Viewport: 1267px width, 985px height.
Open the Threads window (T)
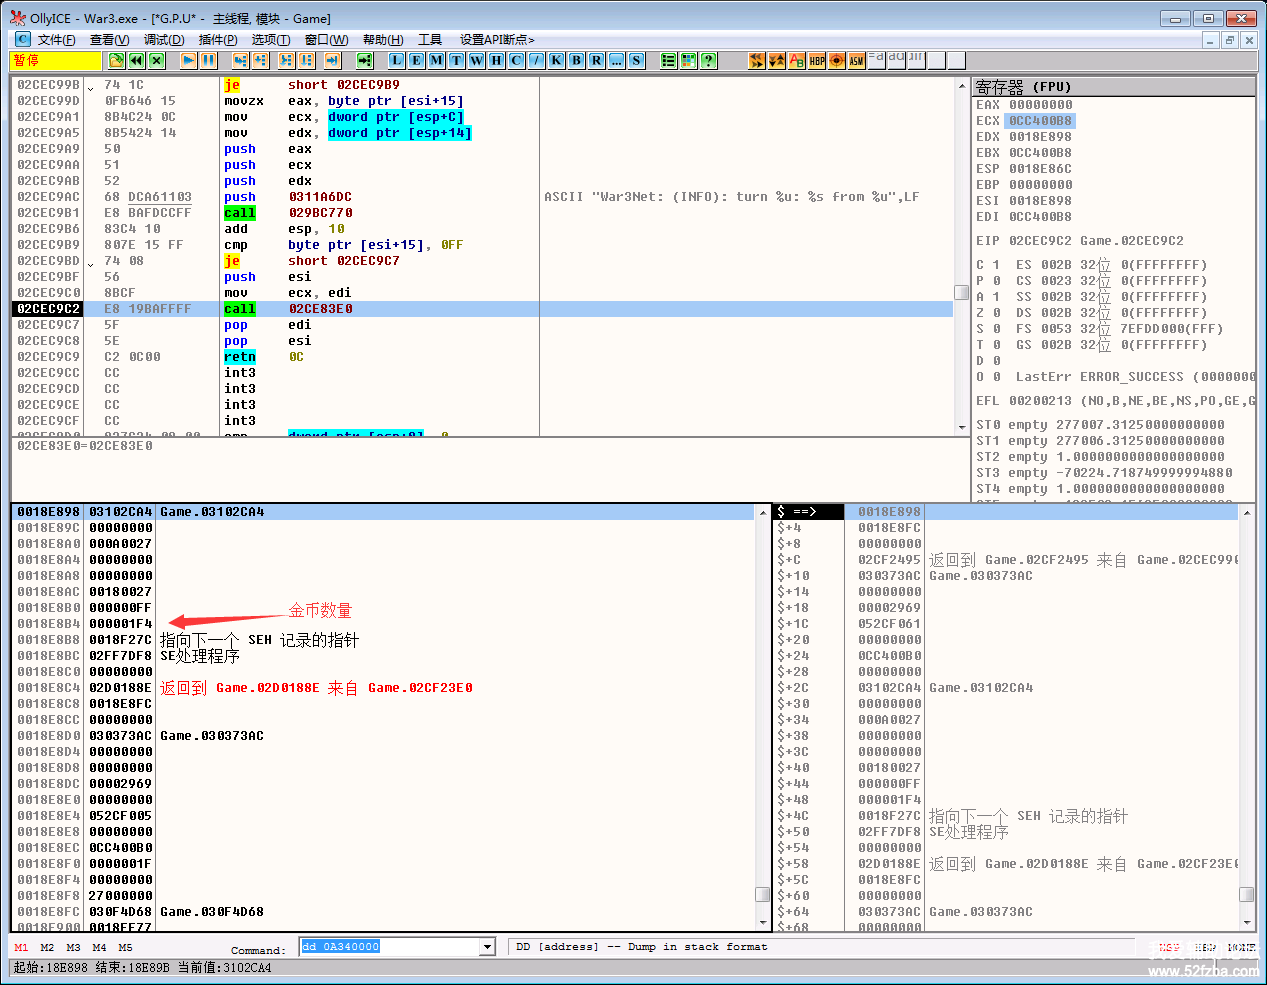(457, 60)
